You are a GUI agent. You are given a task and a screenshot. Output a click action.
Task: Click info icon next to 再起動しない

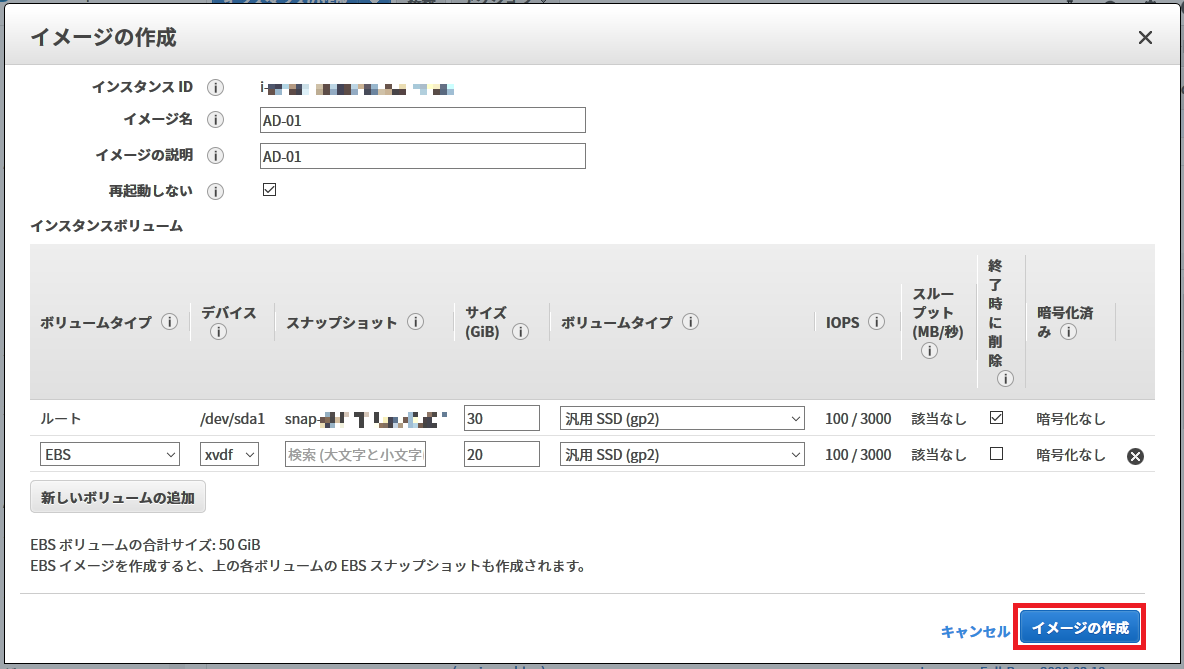(215, 191)
